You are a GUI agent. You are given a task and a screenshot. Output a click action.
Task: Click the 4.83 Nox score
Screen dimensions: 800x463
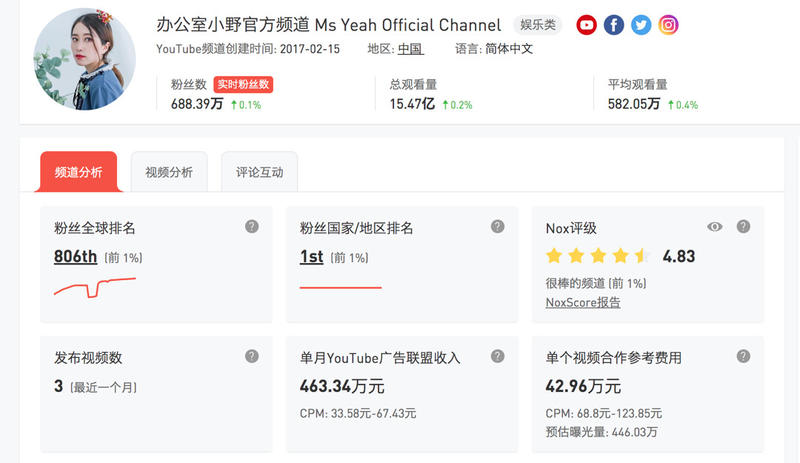[x=679, y=256]
